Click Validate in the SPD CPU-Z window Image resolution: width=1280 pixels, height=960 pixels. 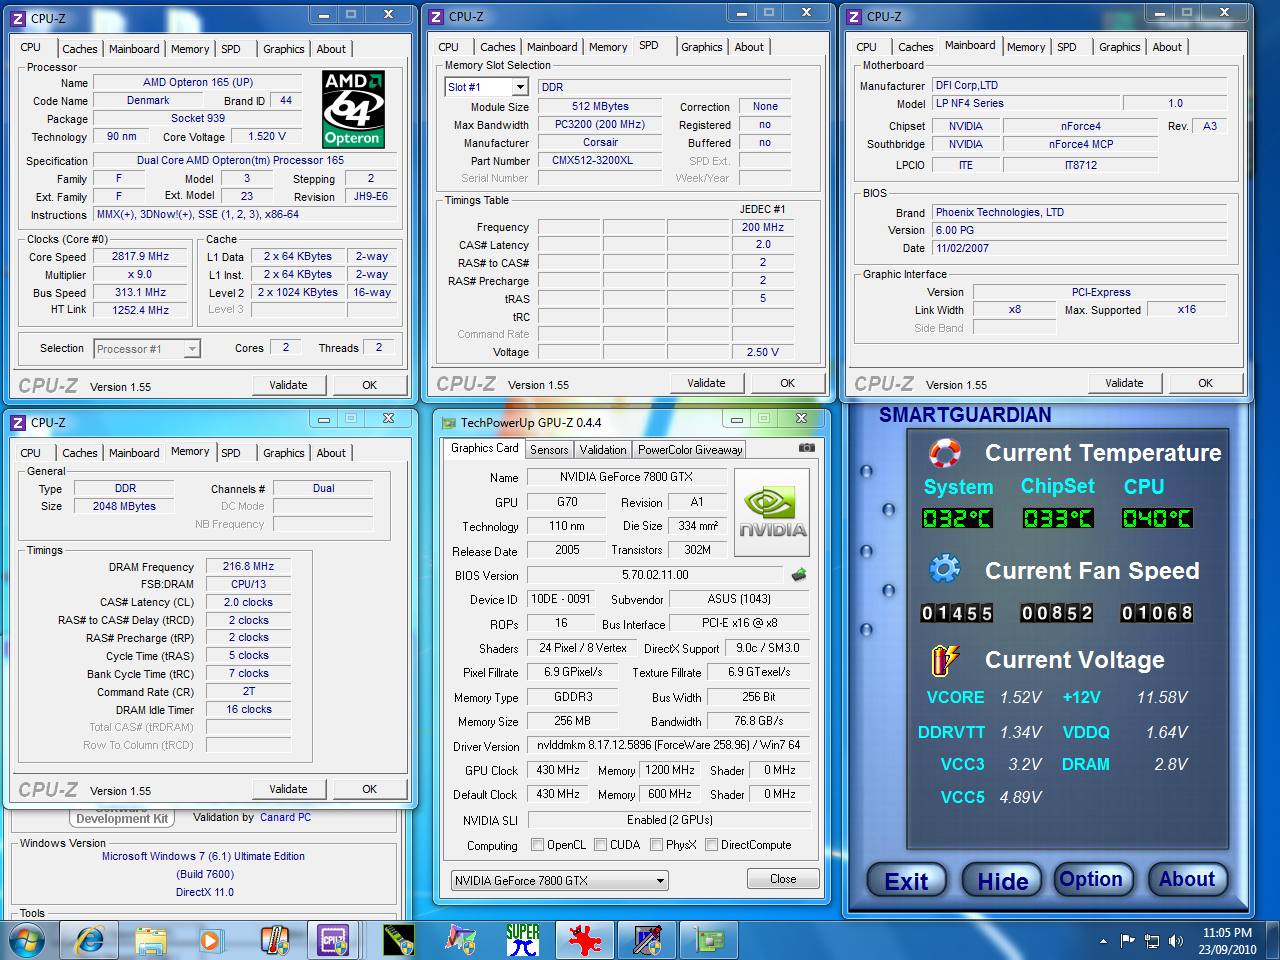click(x=707, y=383)
